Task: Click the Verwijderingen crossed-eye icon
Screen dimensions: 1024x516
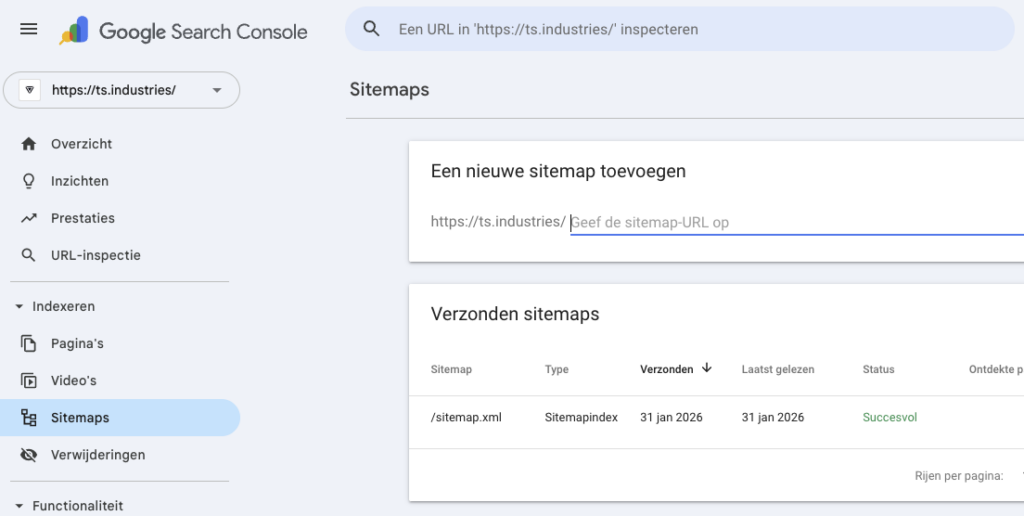Action: pyautogui.click(x=29, y=455)
